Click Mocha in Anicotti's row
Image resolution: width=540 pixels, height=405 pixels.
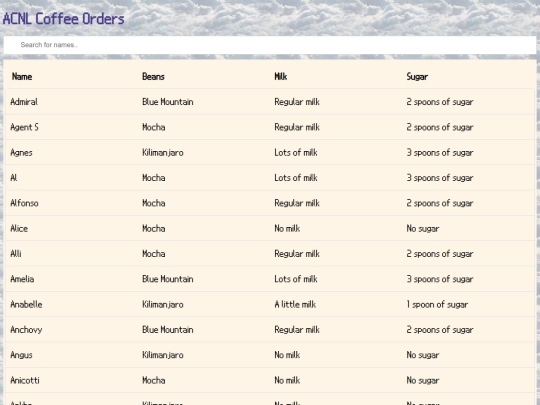click(154, 380)
